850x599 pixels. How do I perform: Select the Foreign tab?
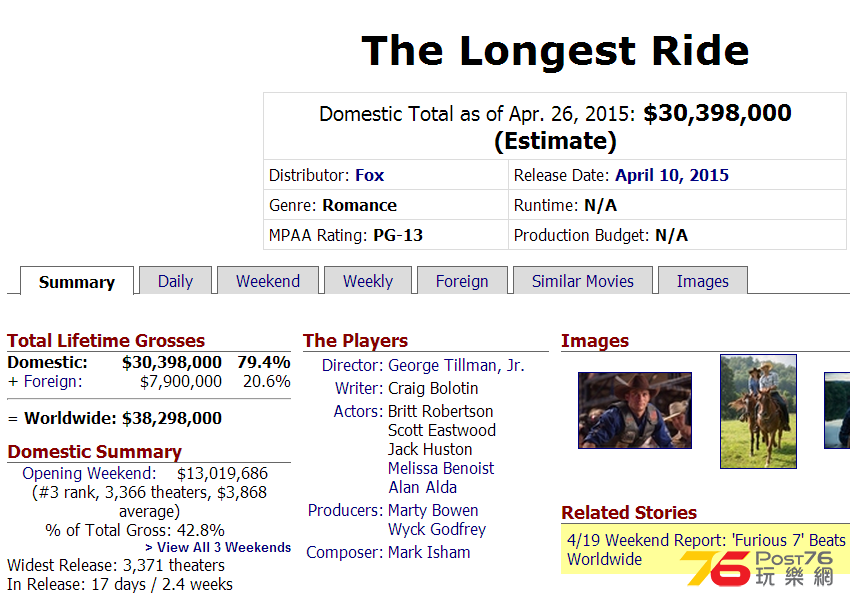click(462, 281)
